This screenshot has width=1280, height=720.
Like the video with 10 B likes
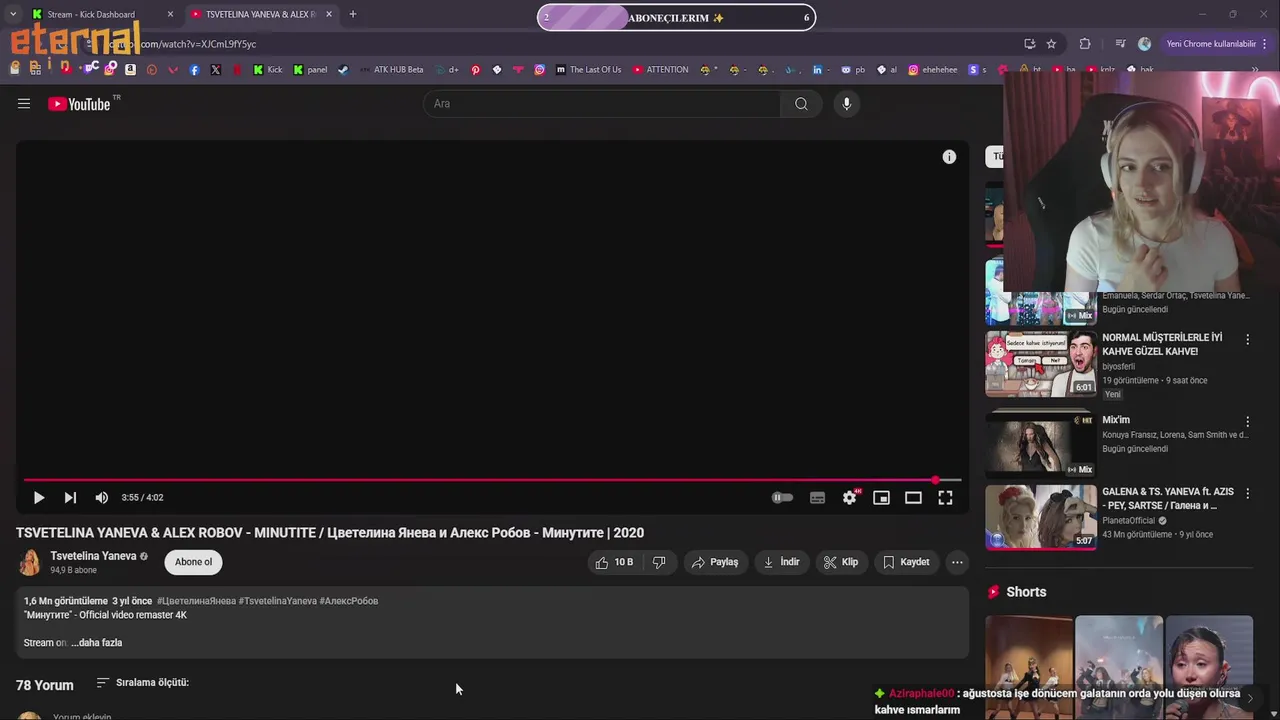614,562
